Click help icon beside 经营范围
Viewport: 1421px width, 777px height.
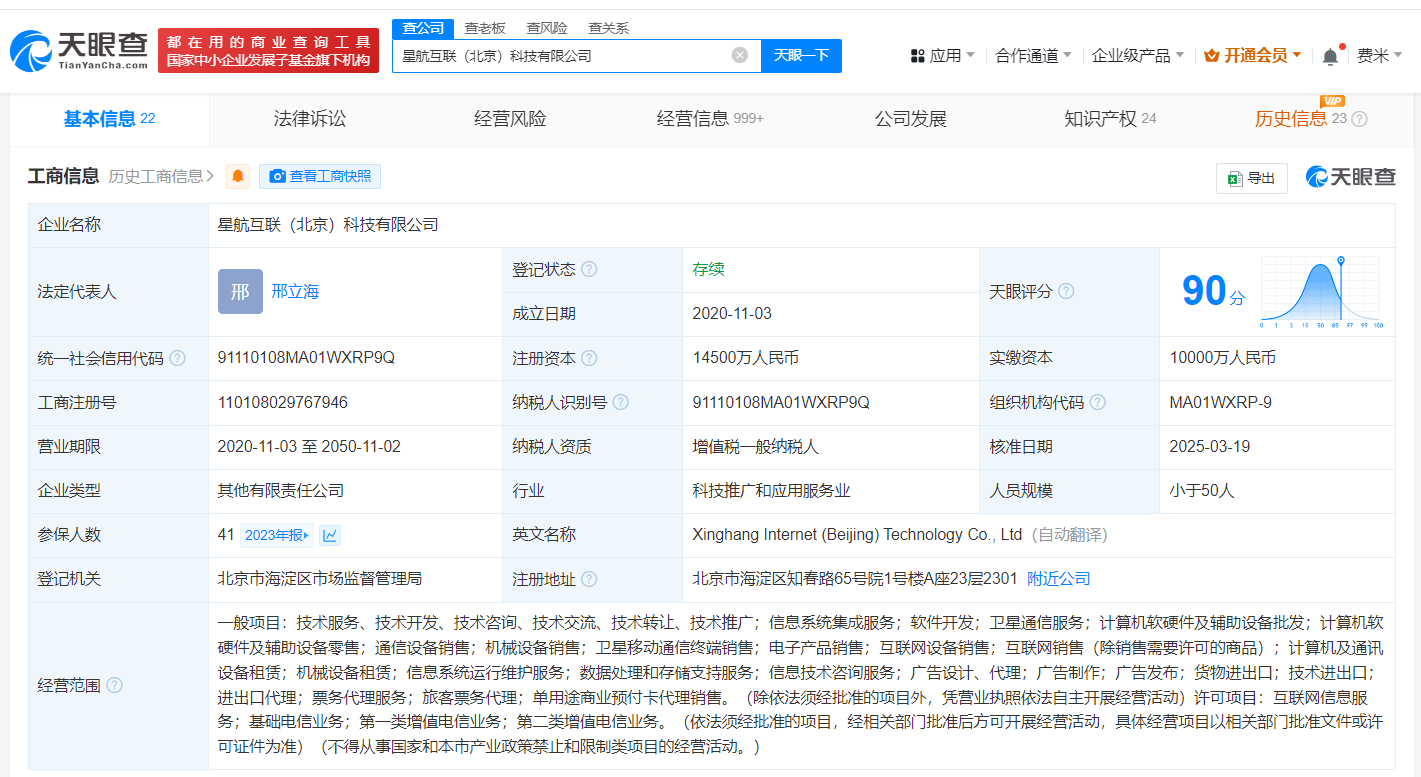point(114,685)
